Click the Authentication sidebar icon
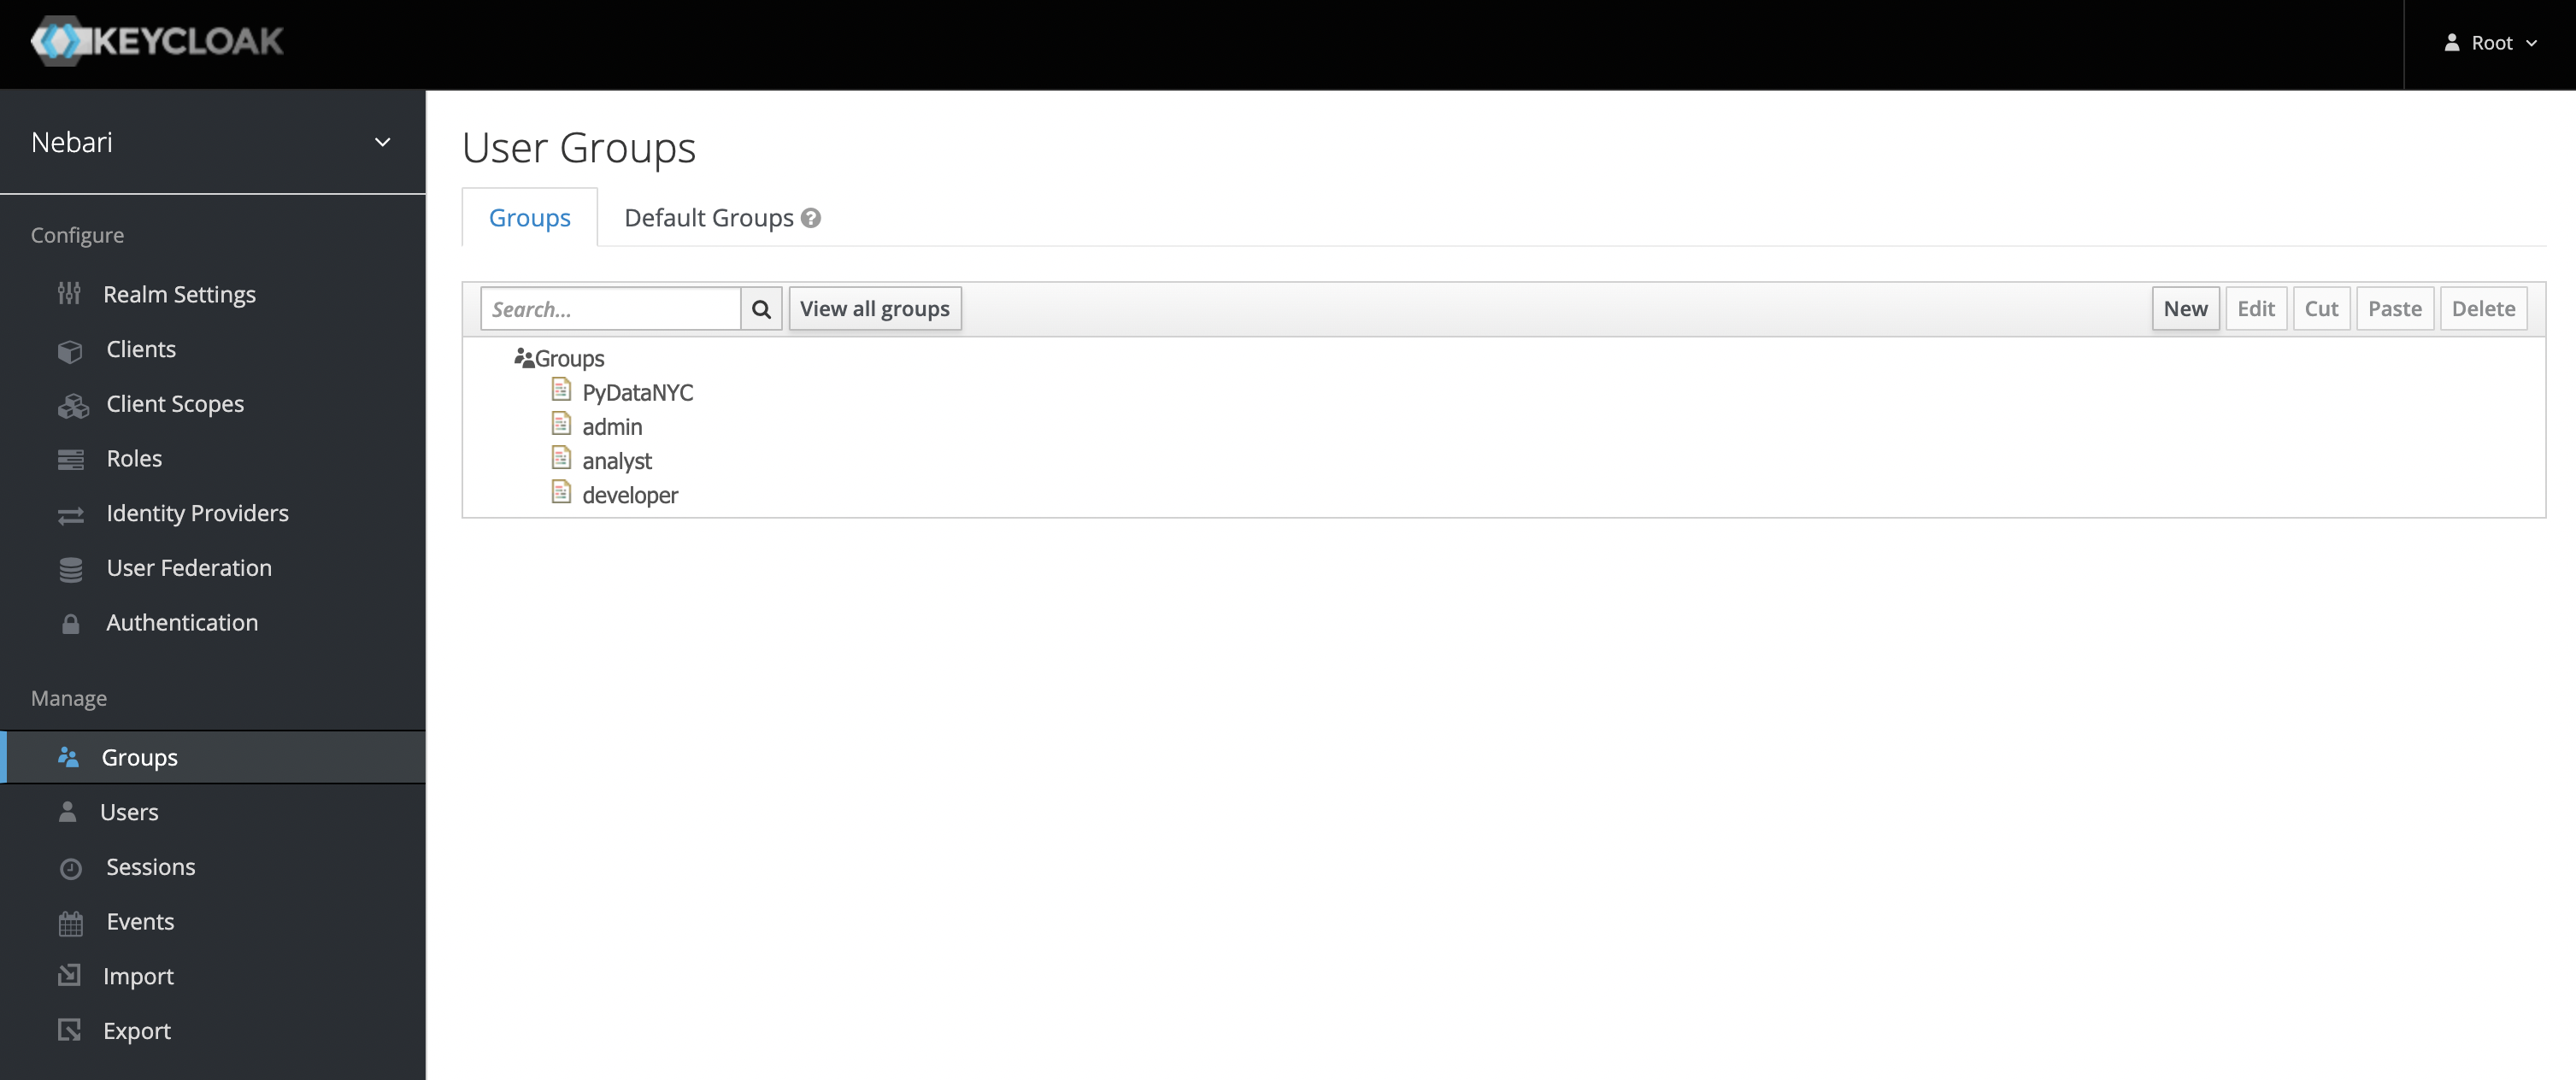Viewport: 2576px width, 1080px height. pos(68,622)
